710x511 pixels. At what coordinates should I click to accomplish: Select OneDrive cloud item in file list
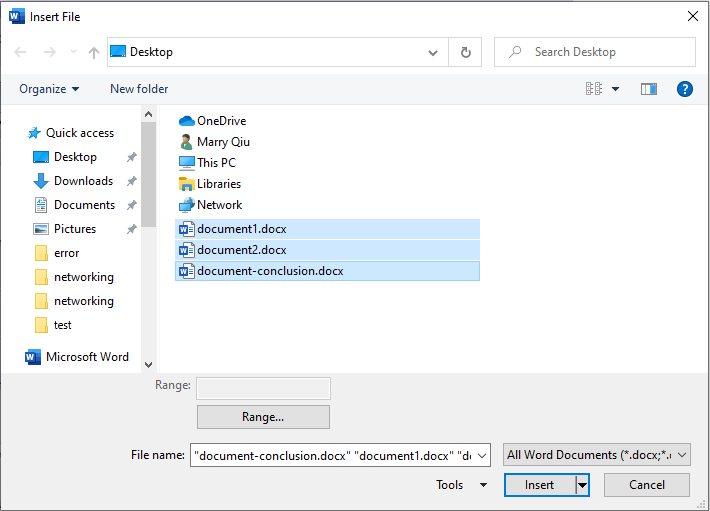(221, 121)
